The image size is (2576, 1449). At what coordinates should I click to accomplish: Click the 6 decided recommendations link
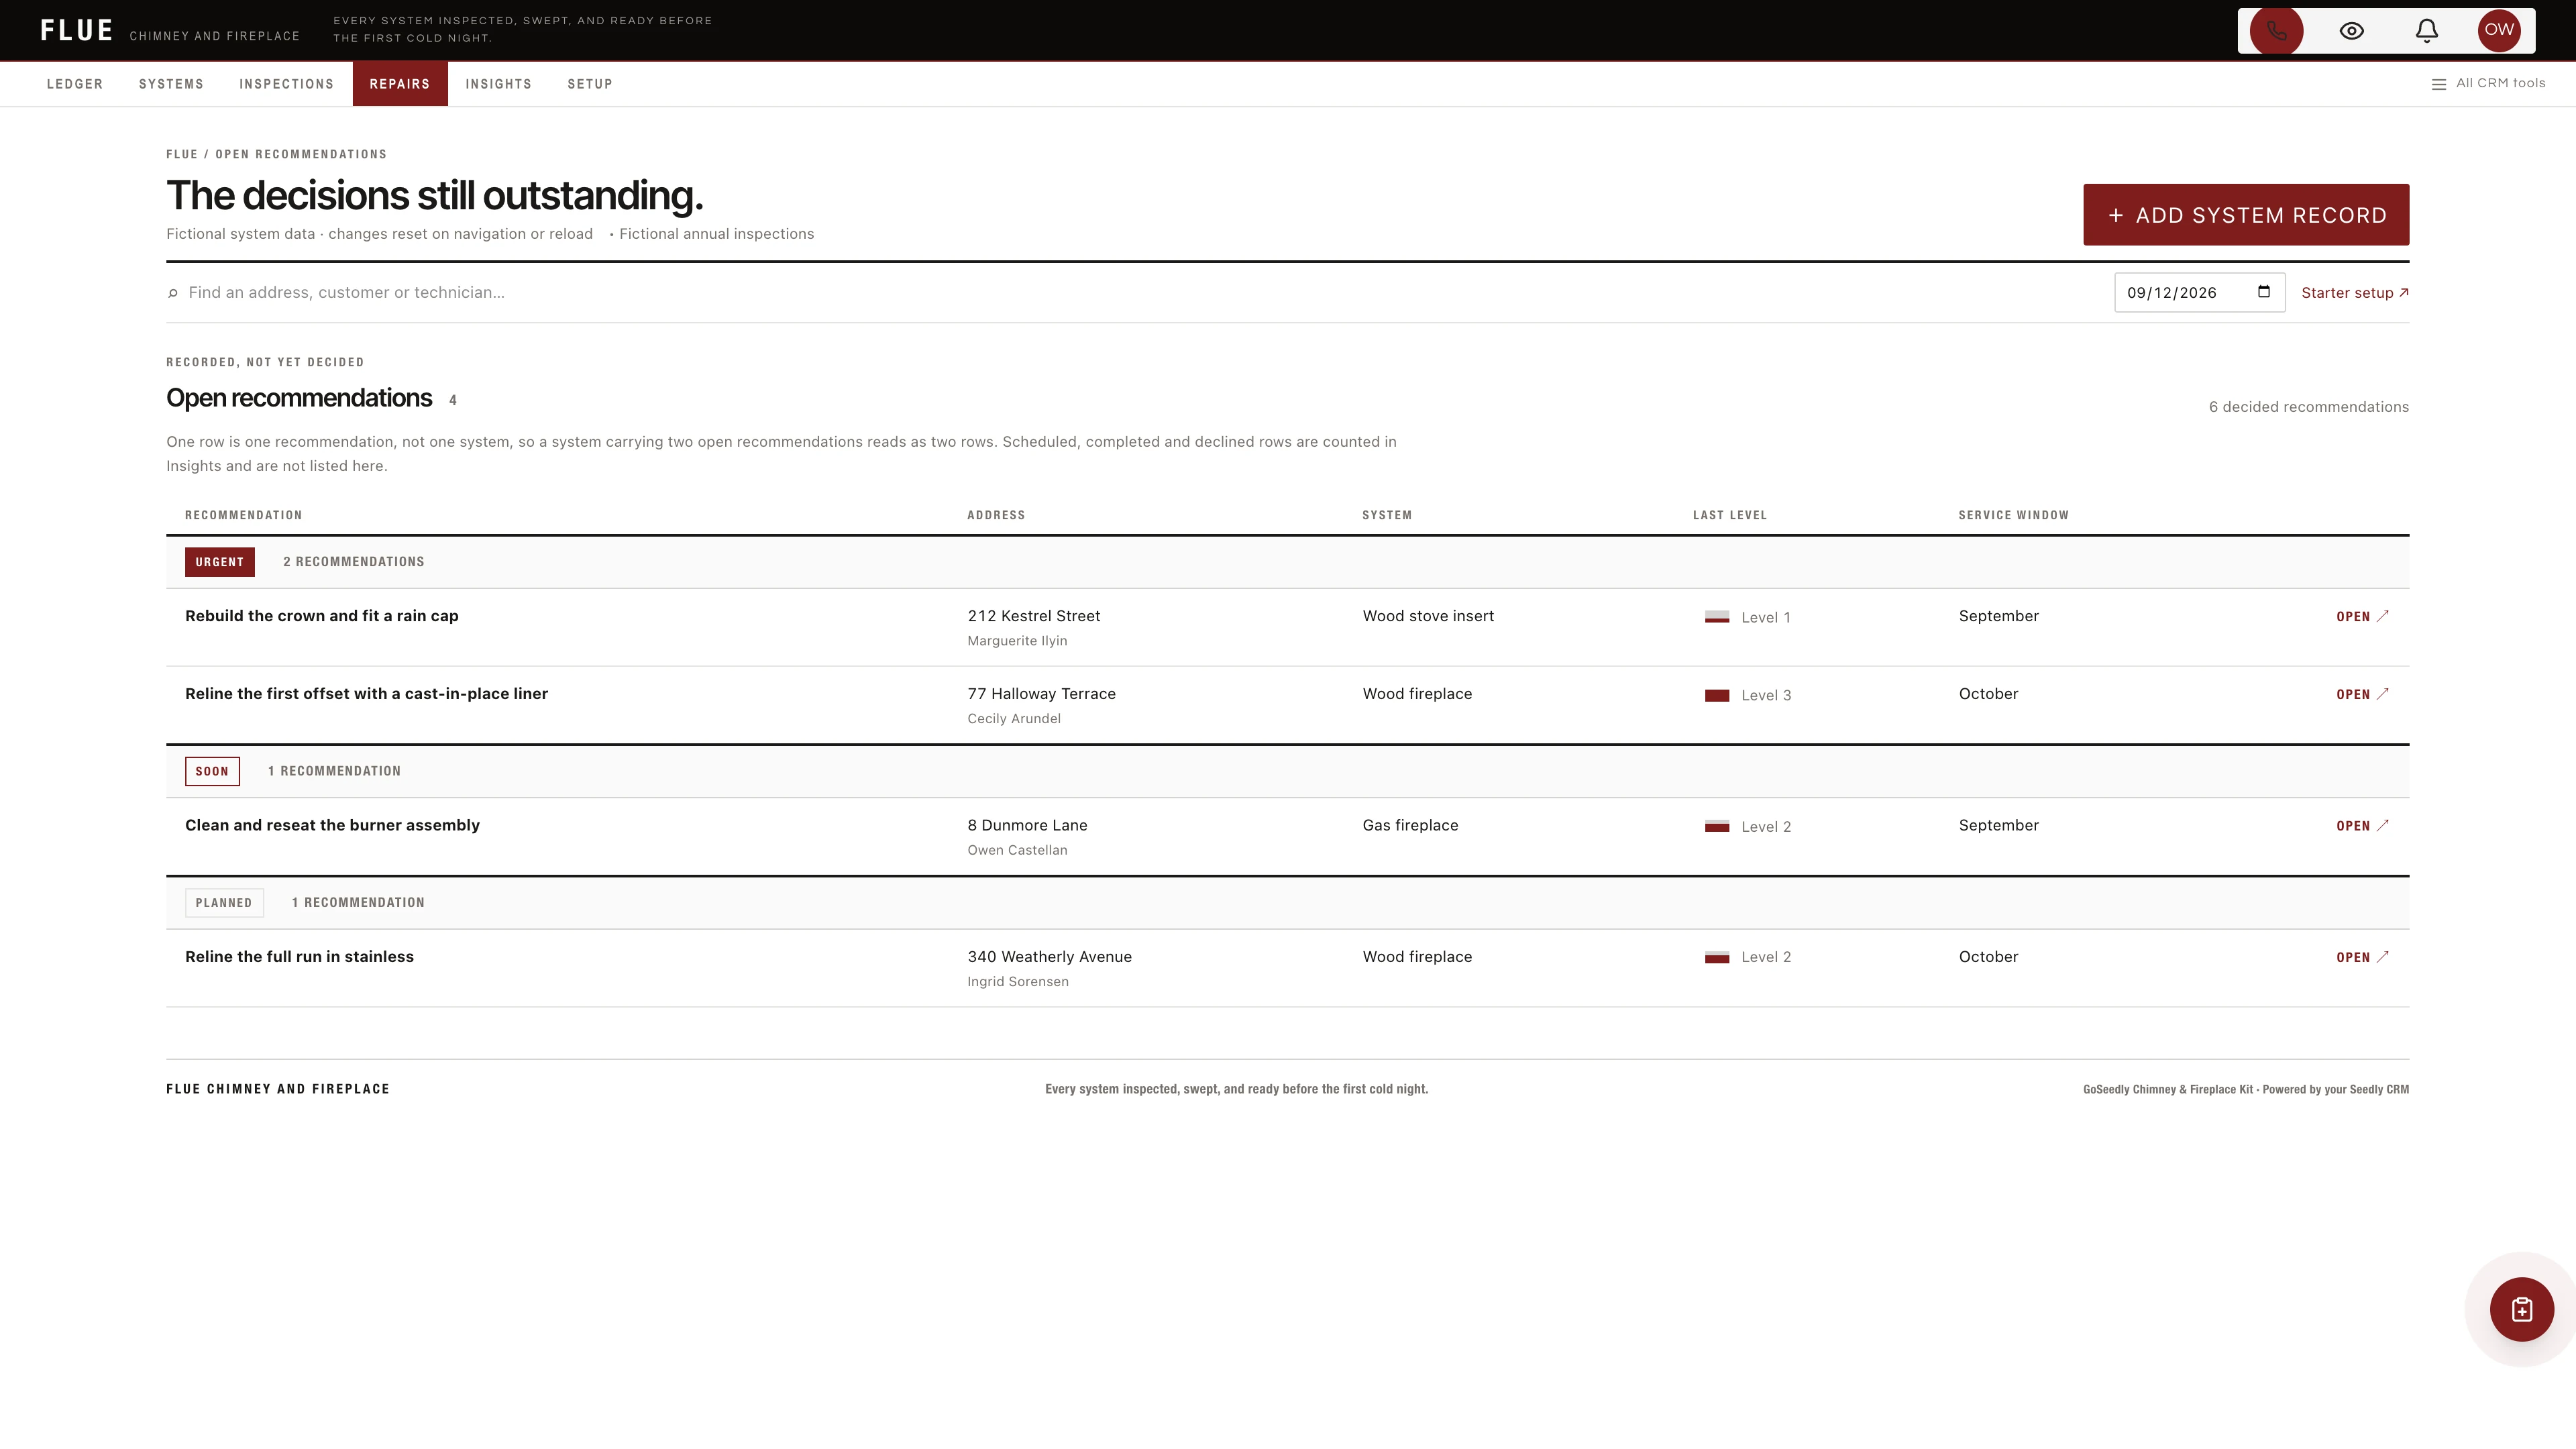(x=2308, y=407)
